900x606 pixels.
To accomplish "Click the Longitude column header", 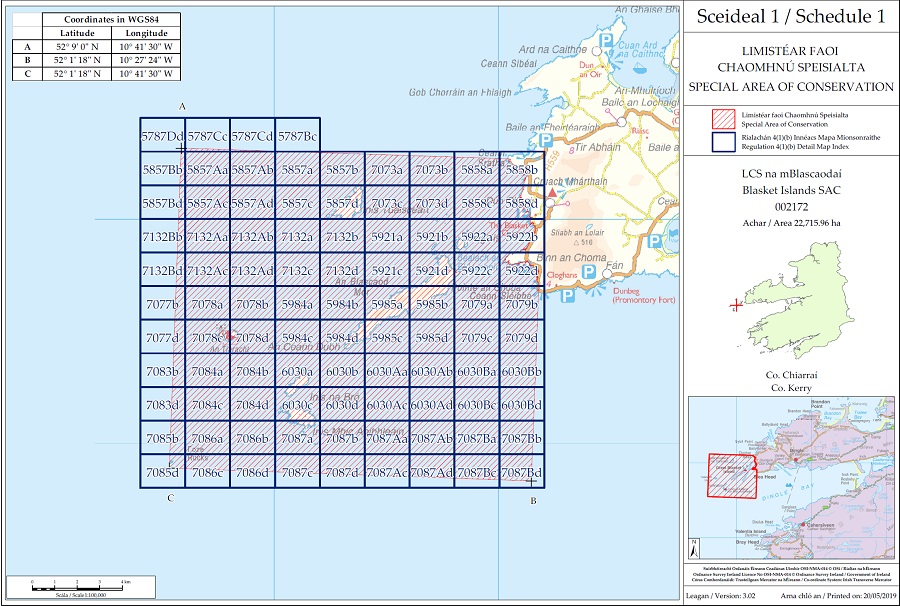I will 146,33.
